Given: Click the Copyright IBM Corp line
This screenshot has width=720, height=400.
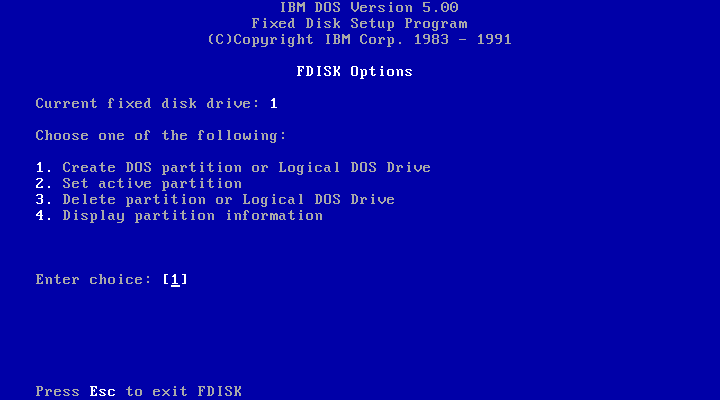Looking at the screenshot, I should tap(360, 40).
